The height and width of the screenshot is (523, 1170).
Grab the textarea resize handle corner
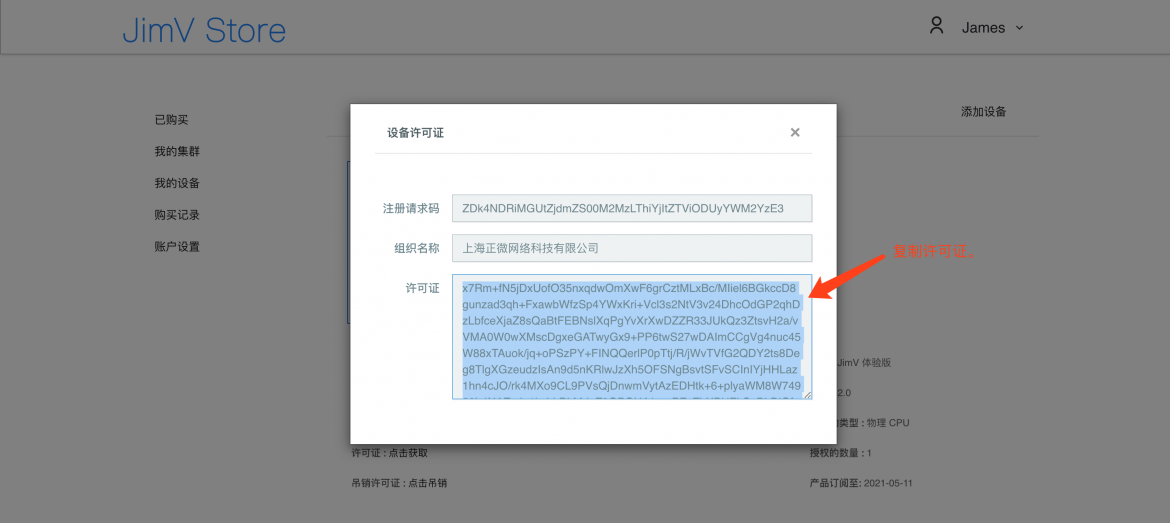point(807,395)
